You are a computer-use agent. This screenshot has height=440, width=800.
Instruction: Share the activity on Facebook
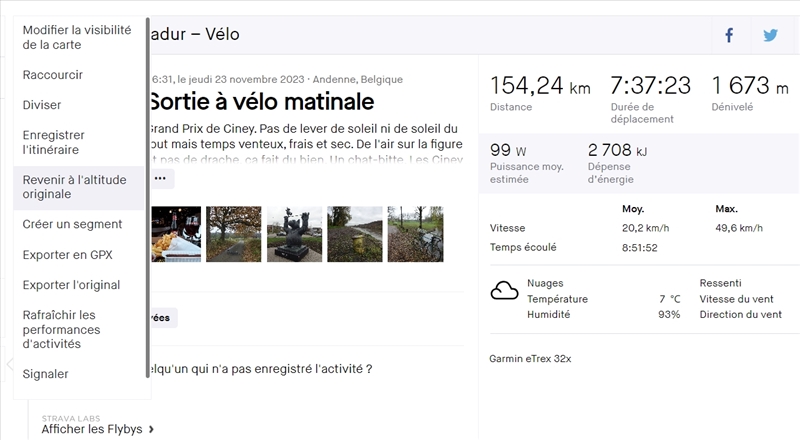click(729, 35)
